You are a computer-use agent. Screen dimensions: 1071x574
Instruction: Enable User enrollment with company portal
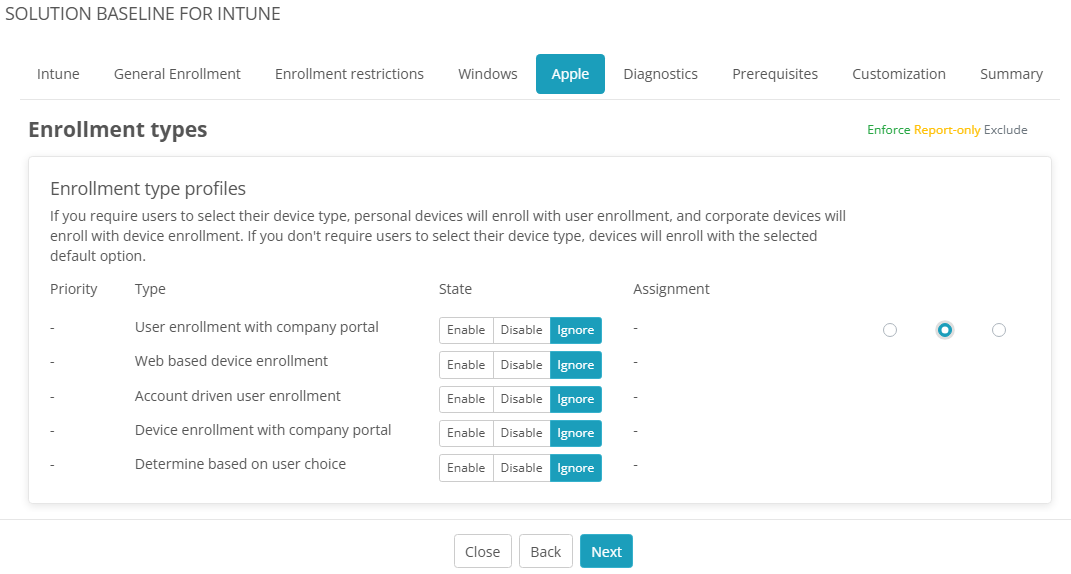[466, 330]
